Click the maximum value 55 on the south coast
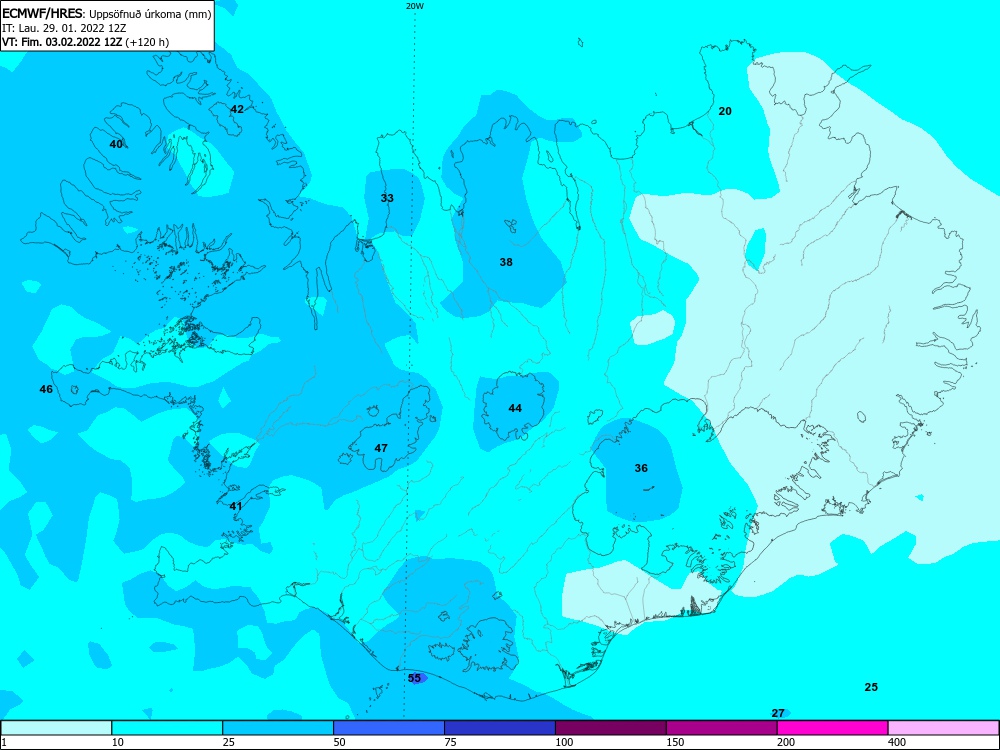This screenshot has height=750, width=1000. (415, 678)
